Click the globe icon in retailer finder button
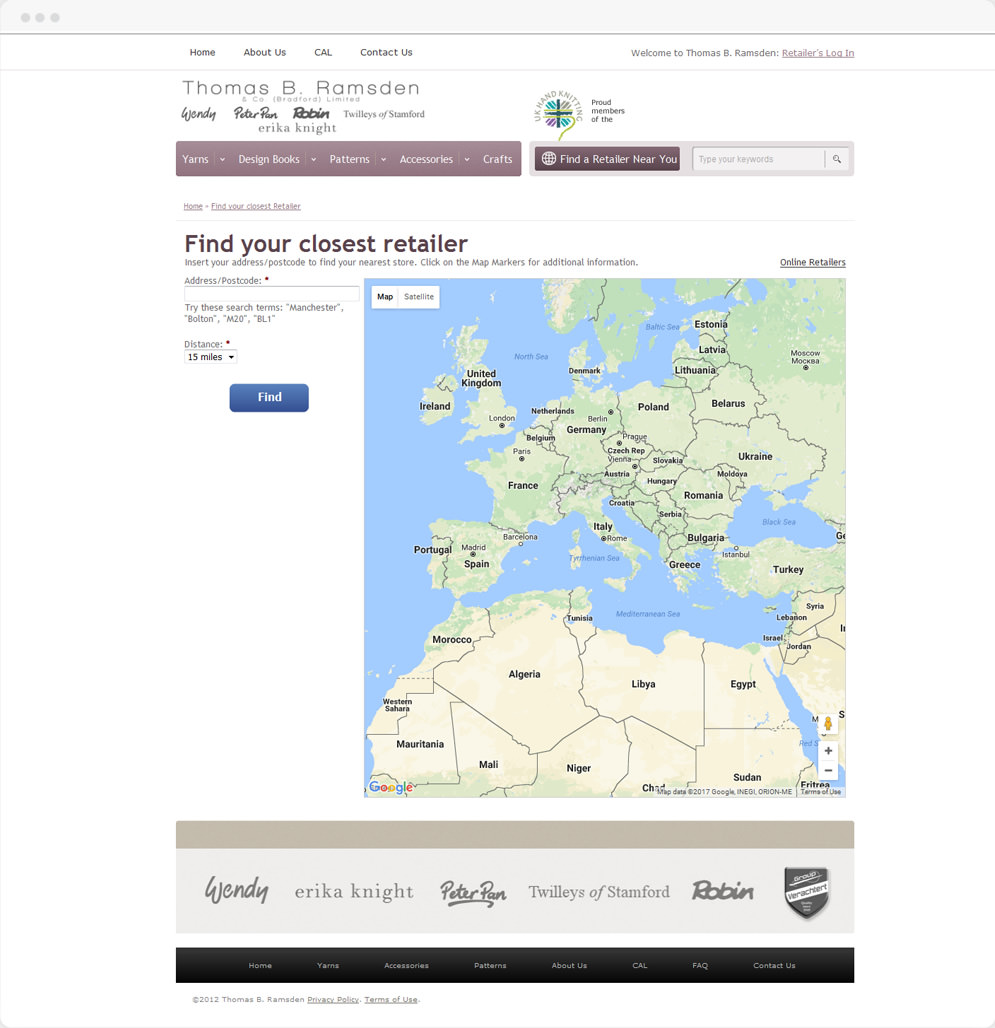 click(x=549, y=159)
